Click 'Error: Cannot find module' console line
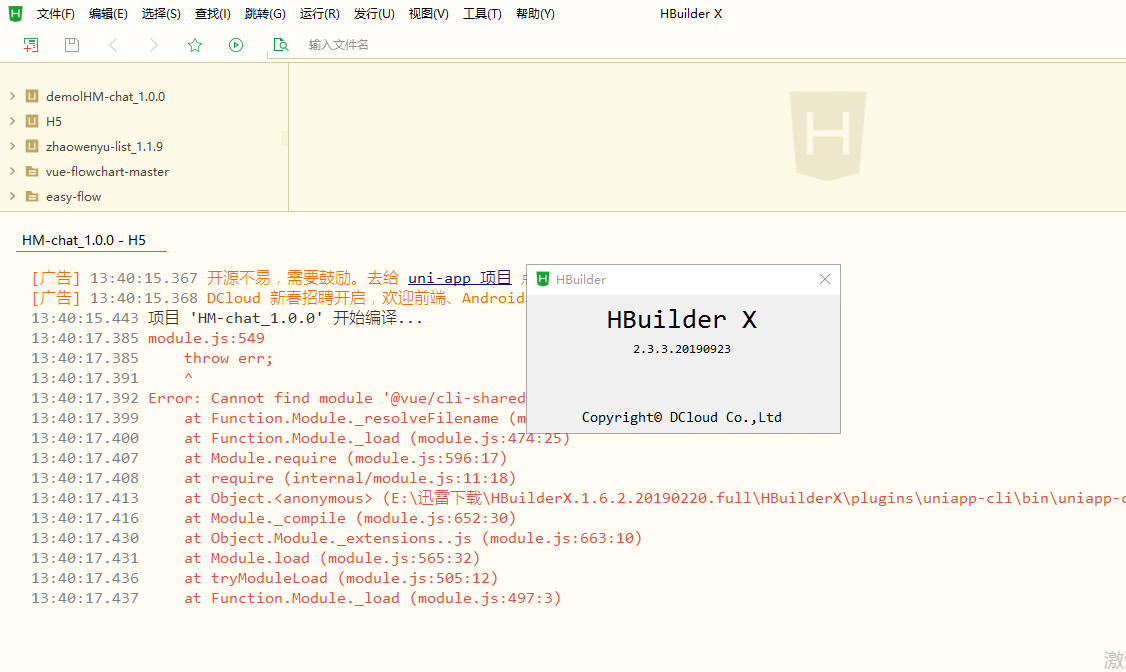Image resolution: width=1126 pixels, height=672 pixels. pos(337,398)
